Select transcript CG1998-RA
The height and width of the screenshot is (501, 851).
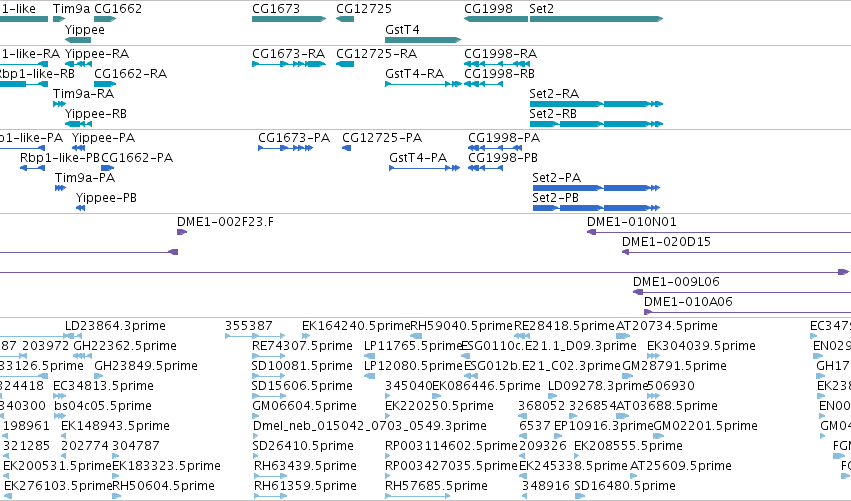click(x=497, y=64)
